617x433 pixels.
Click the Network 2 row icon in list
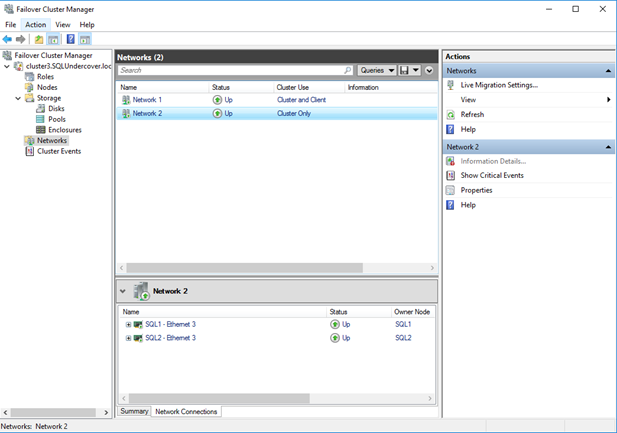tap(126, 113)
